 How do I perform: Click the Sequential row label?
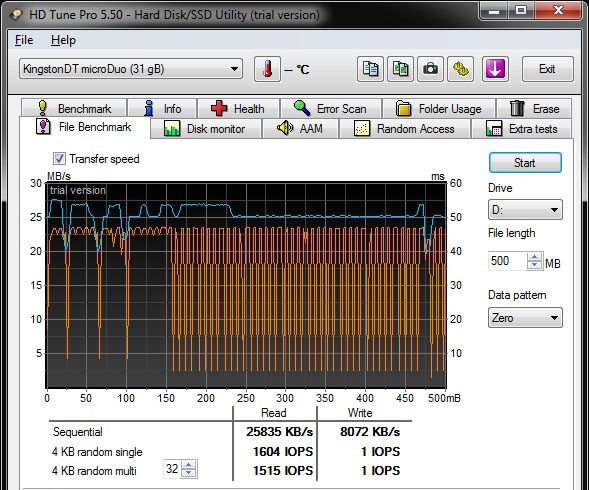point(78,432)
